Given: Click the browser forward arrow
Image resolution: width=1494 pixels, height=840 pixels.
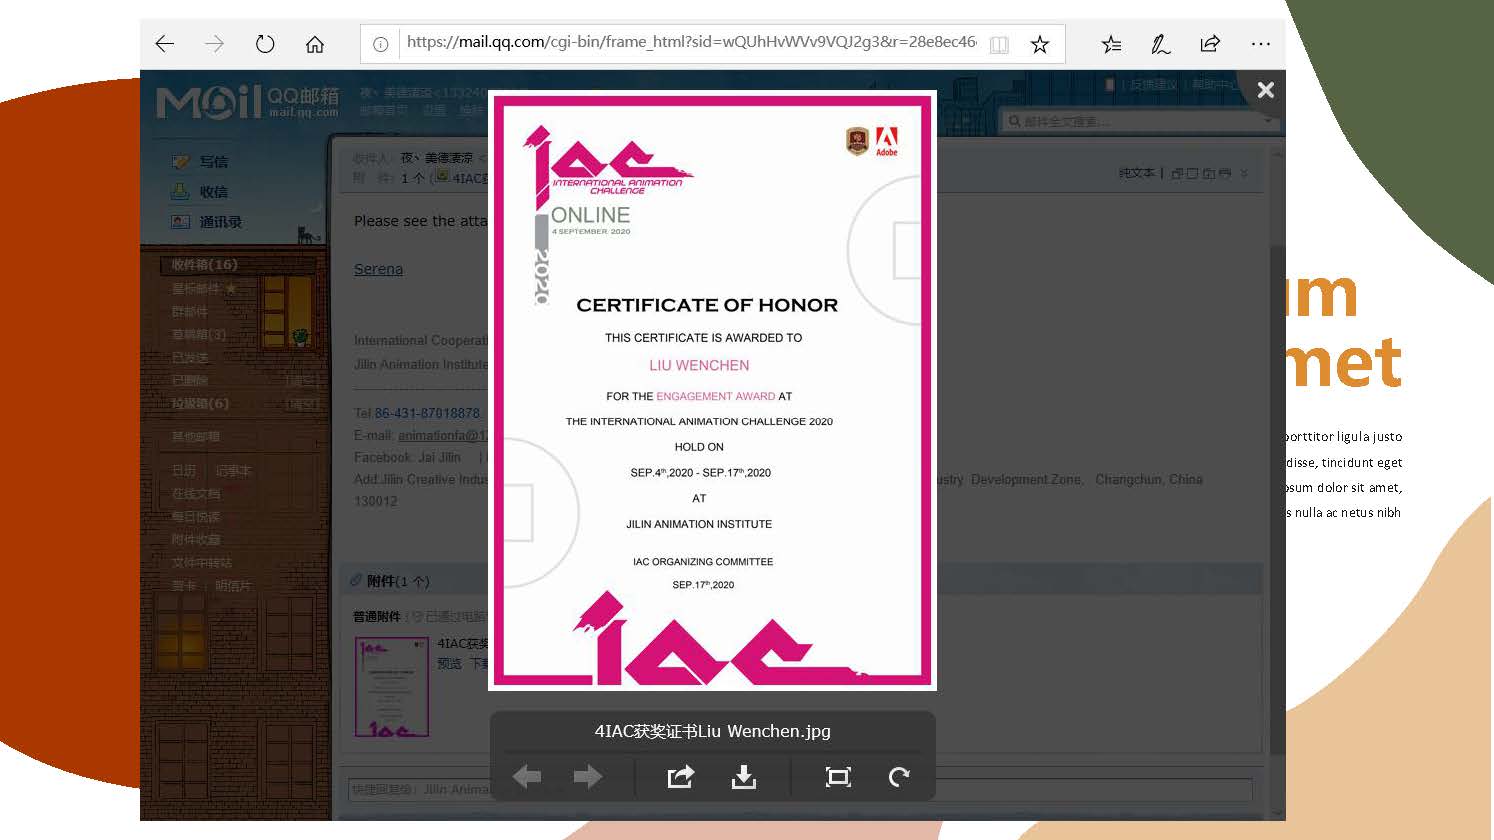Looking at the screenshot, I should 214,44.
